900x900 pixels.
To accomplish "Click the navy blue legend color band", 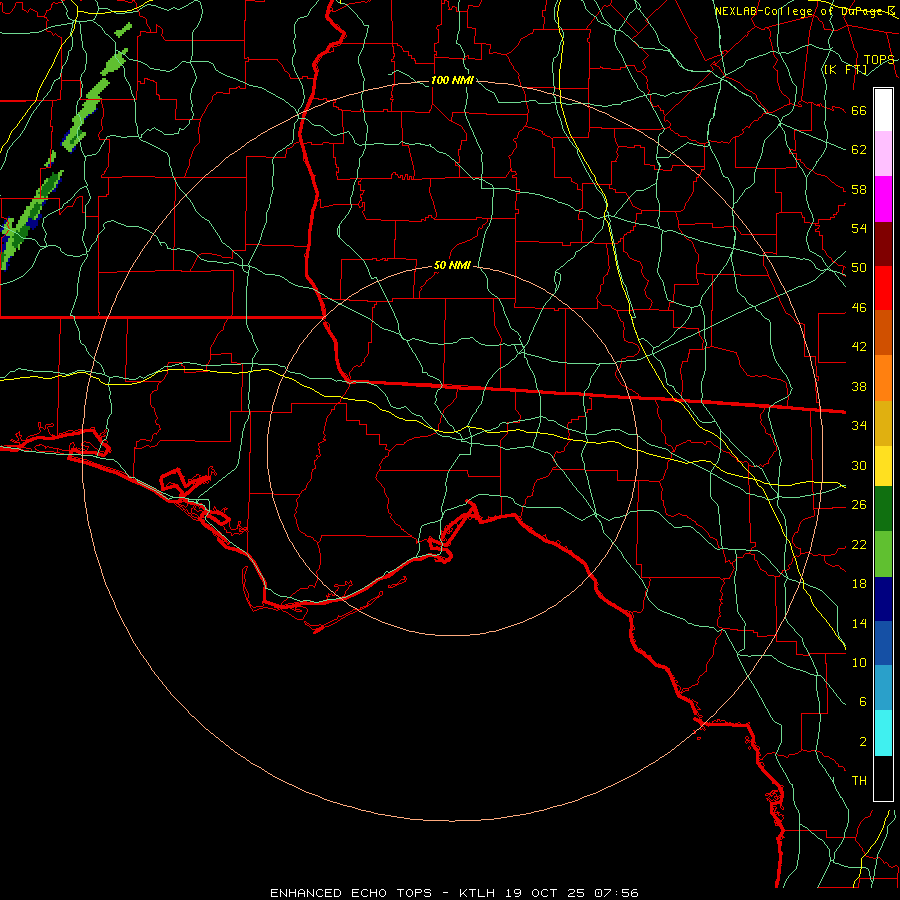I will 883,599.
